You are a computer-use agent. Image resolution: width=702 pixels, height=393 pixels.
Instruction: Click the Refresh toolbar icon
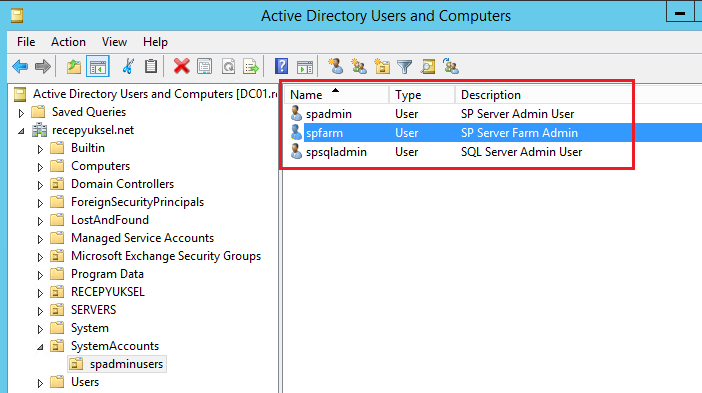coord(228,67)
